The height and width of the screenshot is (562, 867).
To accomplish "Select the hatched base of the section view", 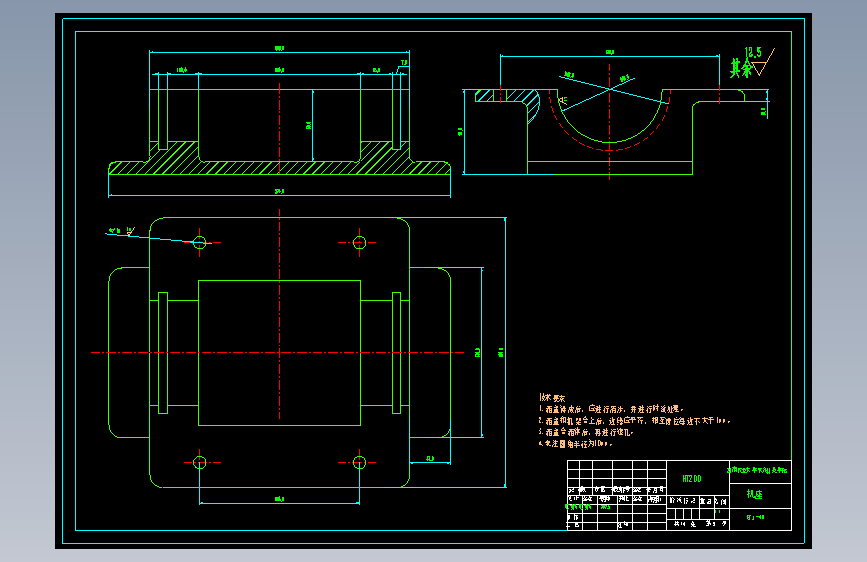I will 279,168.
